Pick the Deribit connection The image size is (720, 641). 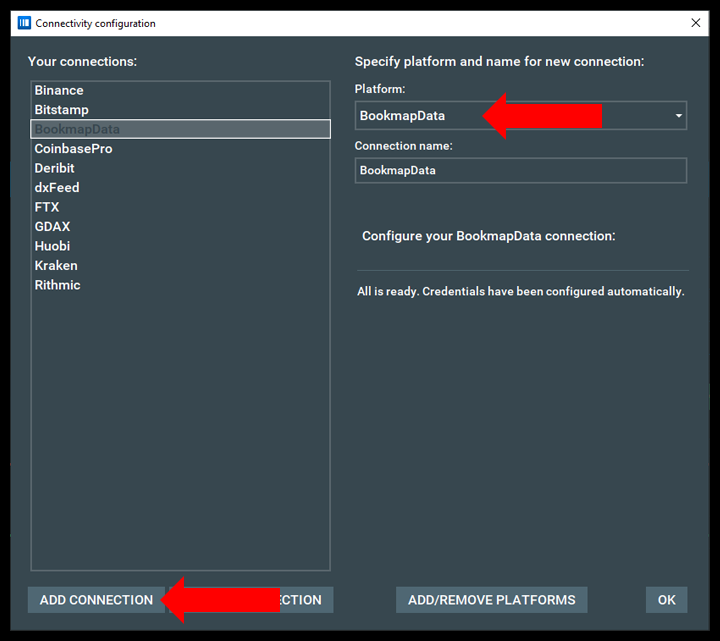click(180, 168)
